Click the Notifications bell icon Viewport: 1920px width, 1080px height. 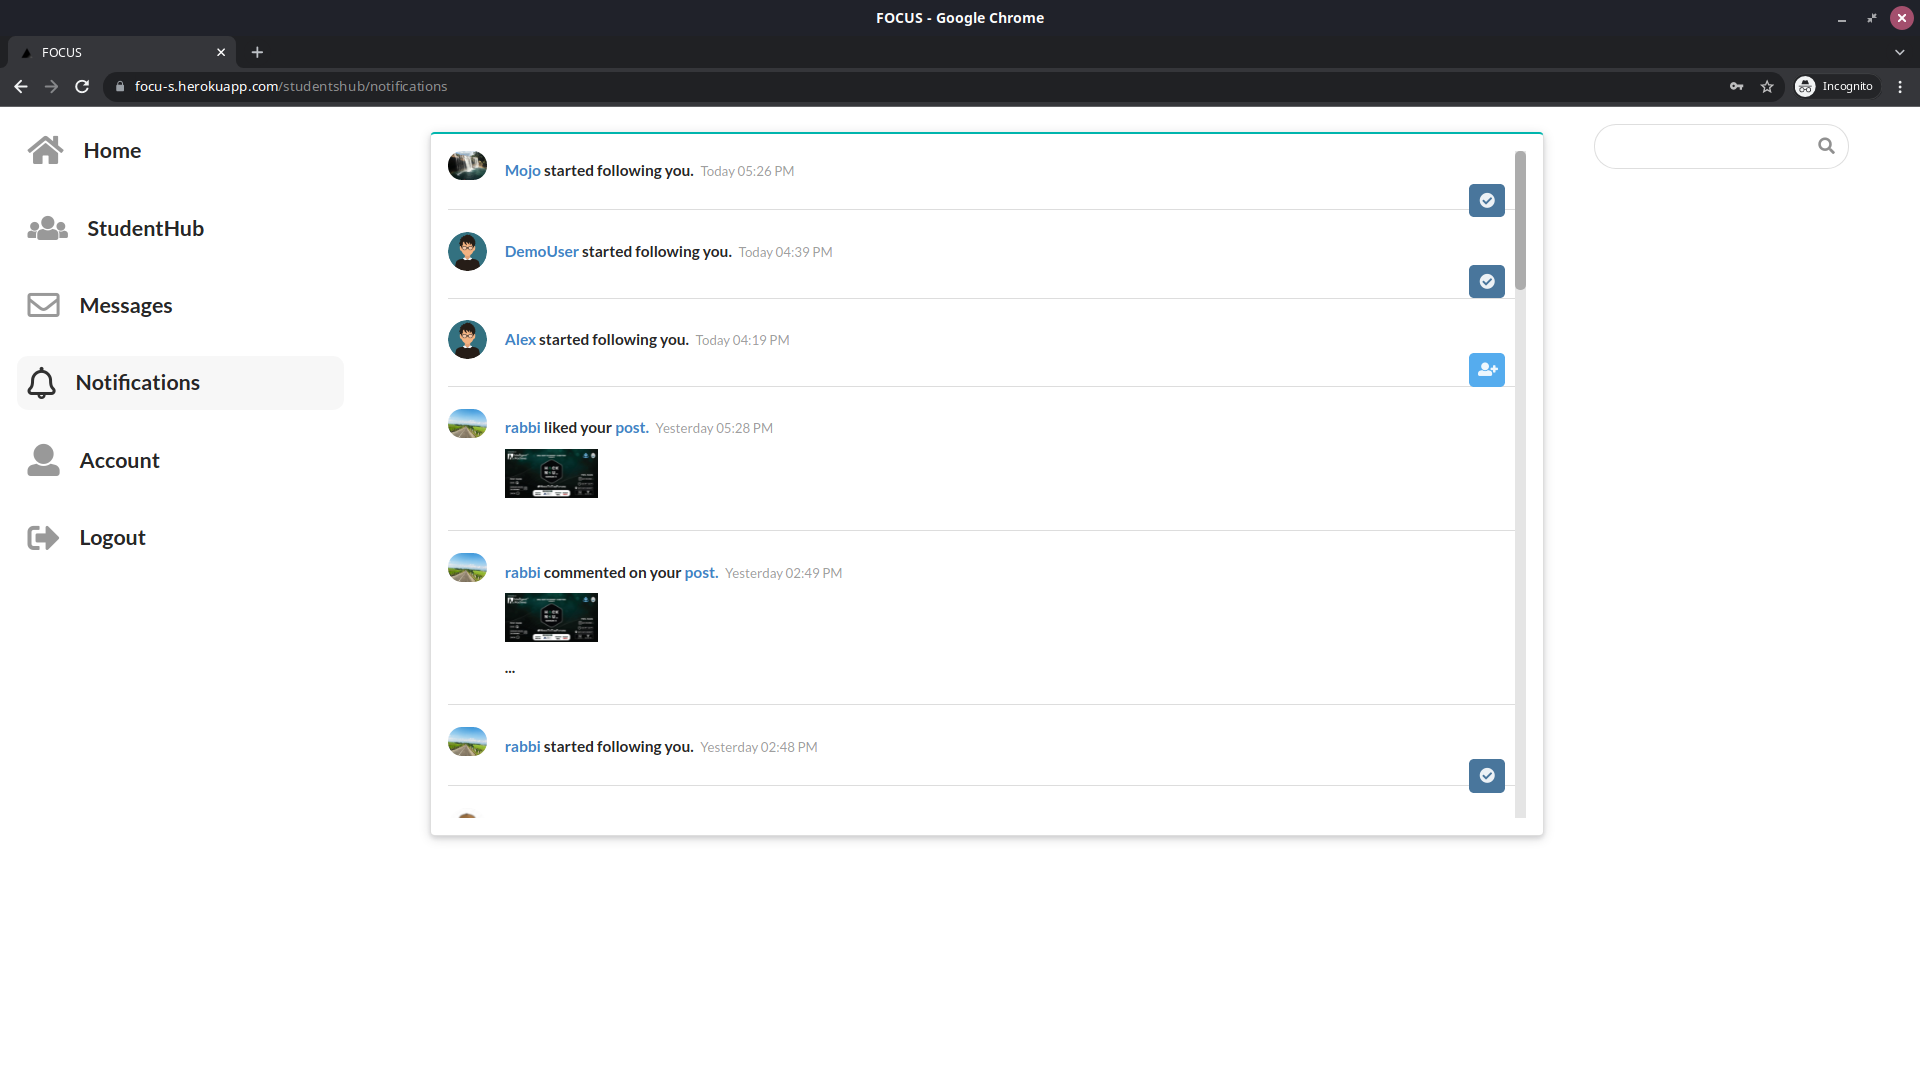[x=41, y=382]
